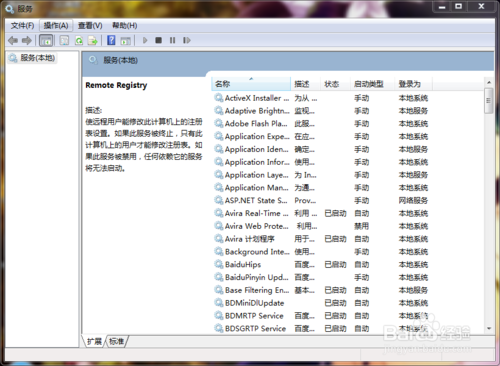
Task: Stop the selected service with the stop icon
Action: click(x=159, y=40)
